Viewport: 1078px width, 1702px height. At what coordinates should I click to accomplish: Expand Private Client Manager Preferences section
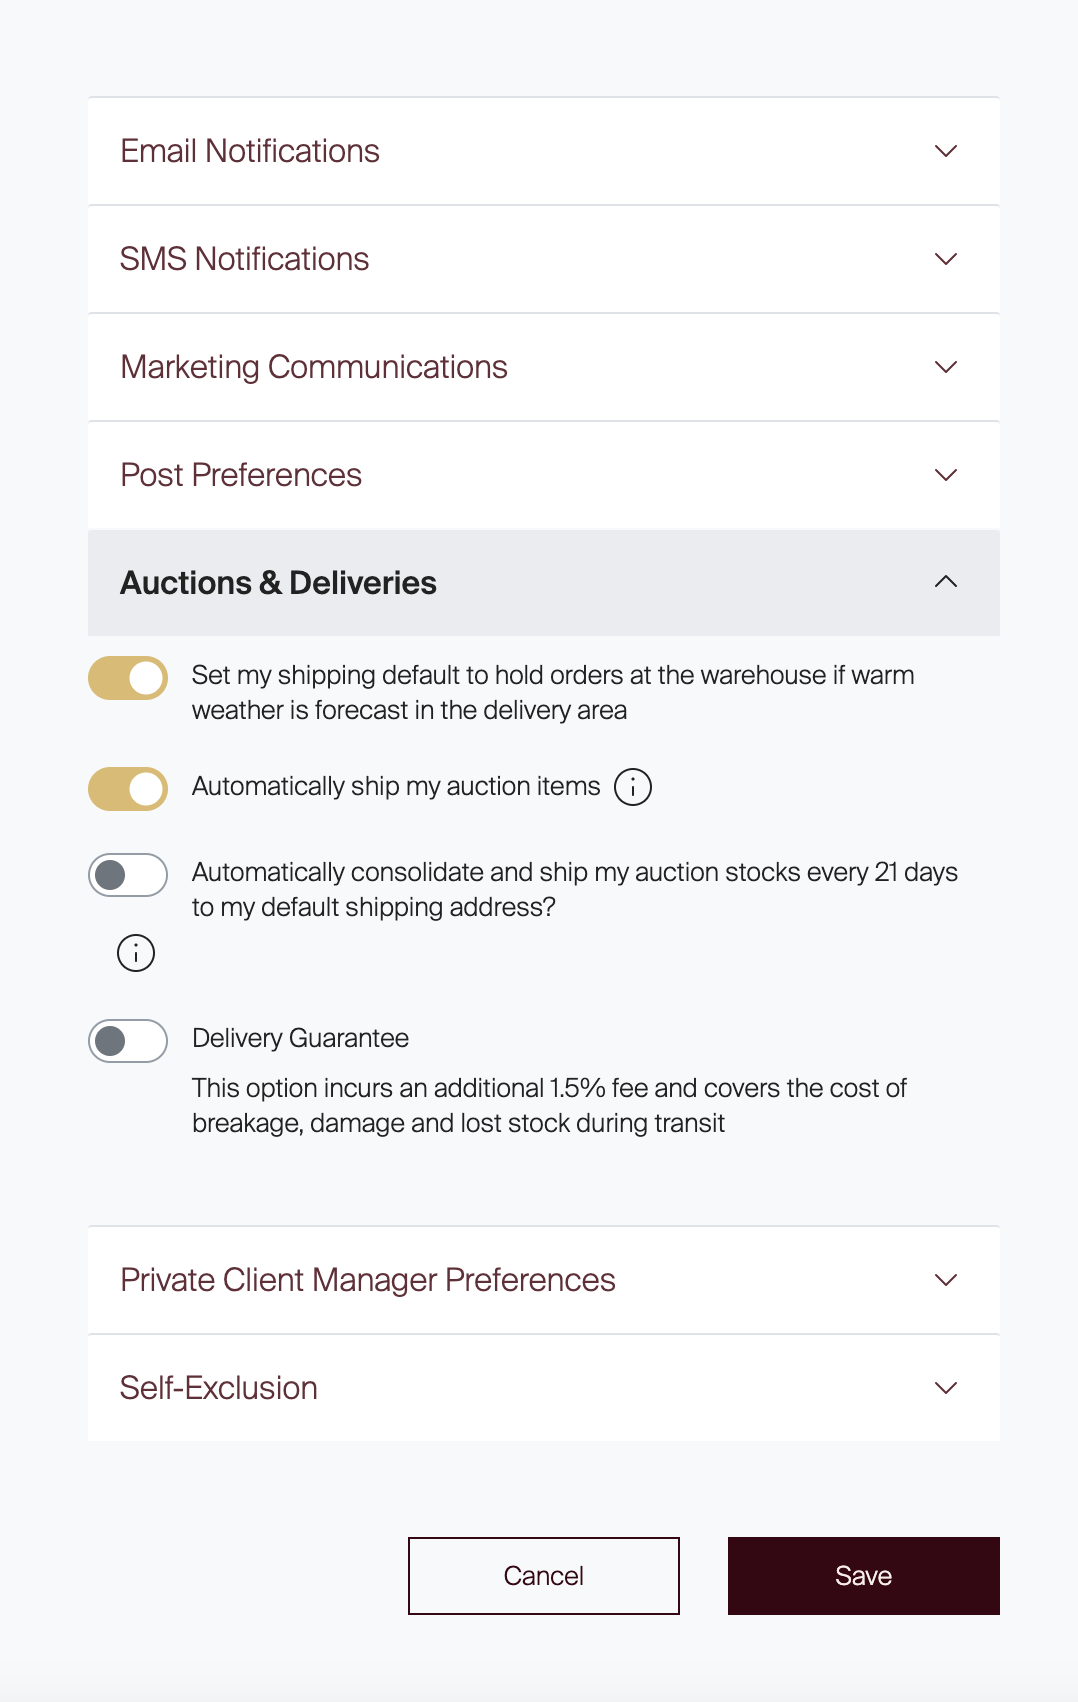coord(544,1280)
